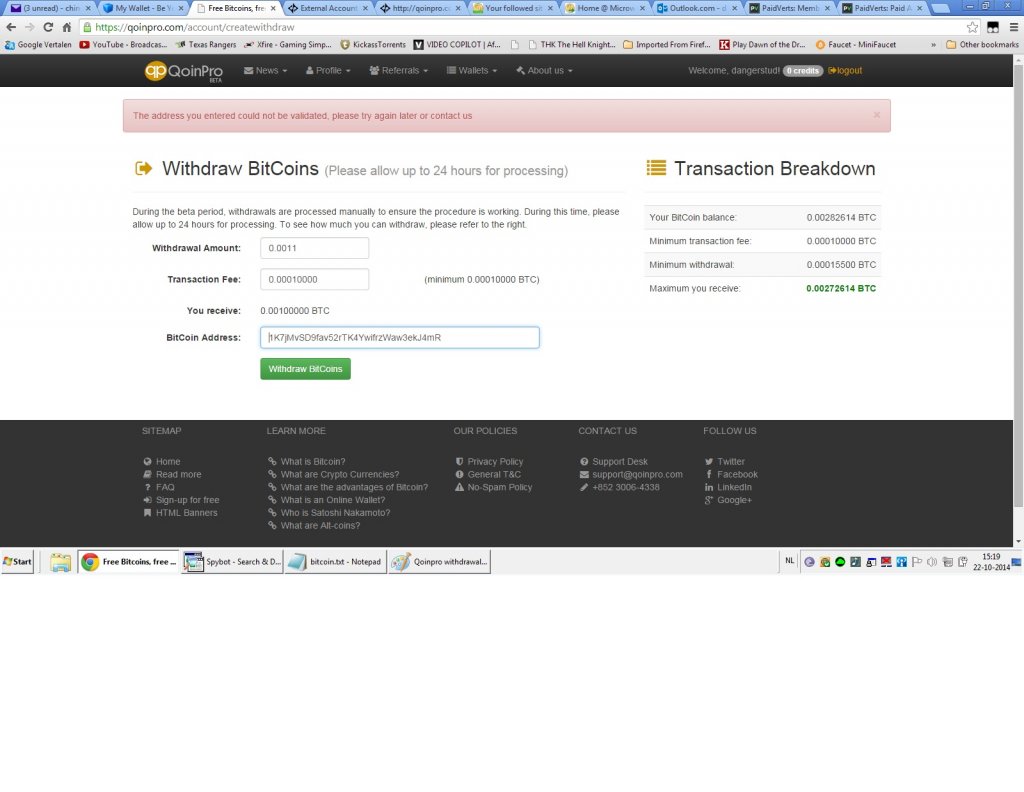This screenshot has width=1024, height=792.
Task: Click the Windows Start button
Action: pos(18,562)
